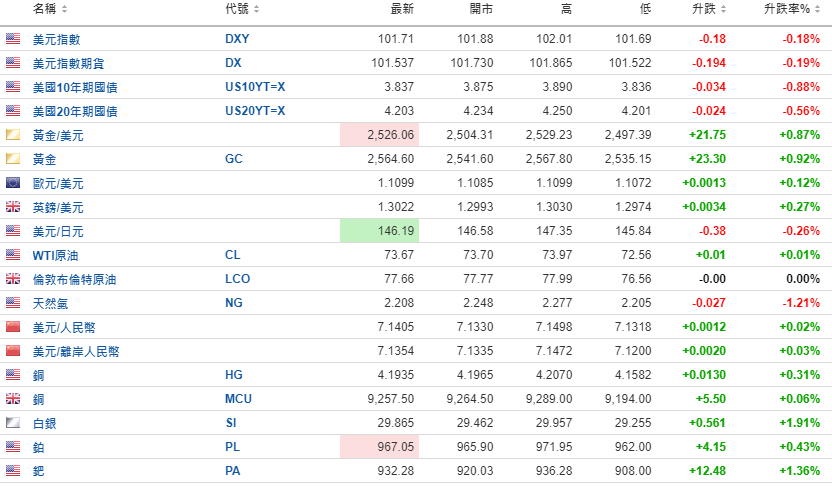832x487 pixels.
Task: Click the gold bar icon beside 黃金/美元
Action: [x=13, y=135]
